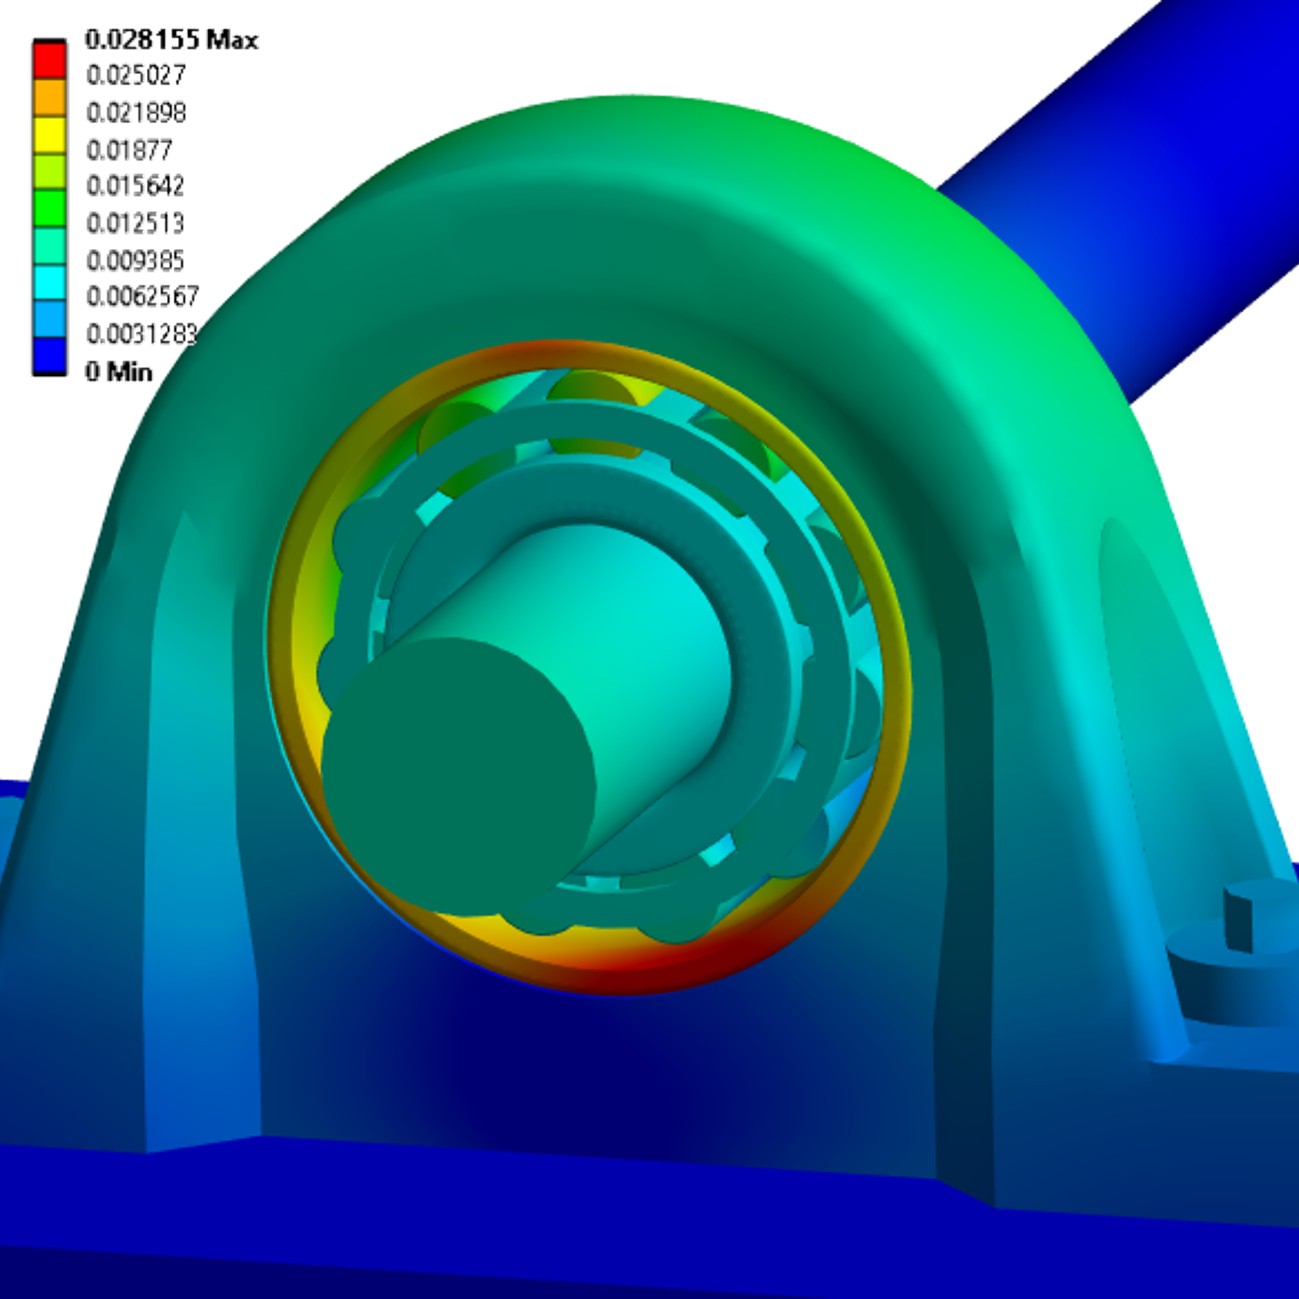Click the 0.01877 legend value
Screen dimensions: 1299x1299
[129, 150]
